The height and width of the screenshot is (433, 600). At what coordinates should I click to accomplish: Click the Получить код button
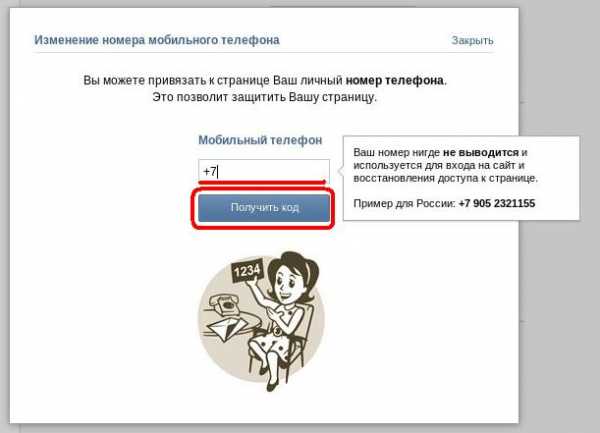(x=264, y=208)
